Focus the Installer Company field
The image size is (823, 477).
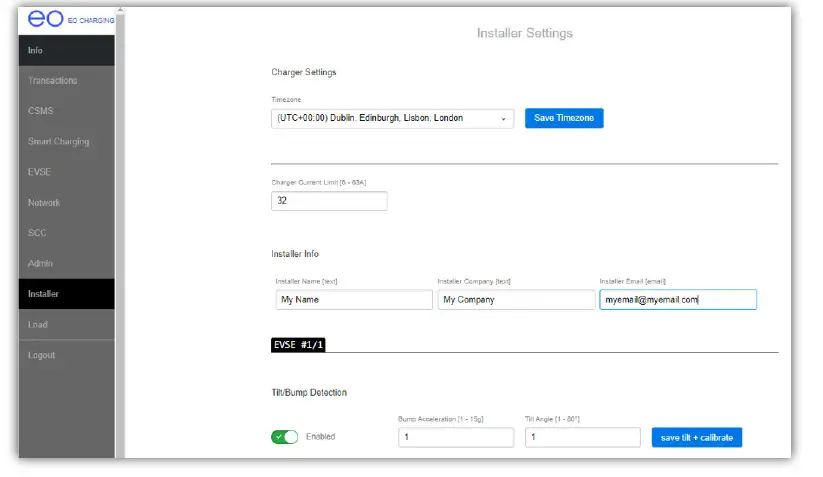pos(515,299)
